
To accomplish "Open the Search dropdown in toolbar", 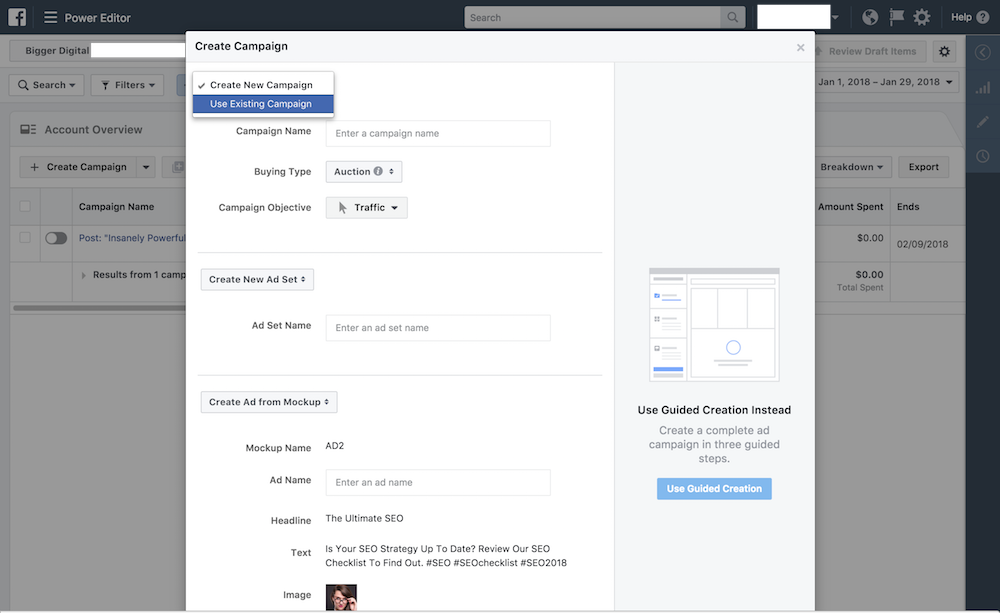I will click(x=47, y=85).
